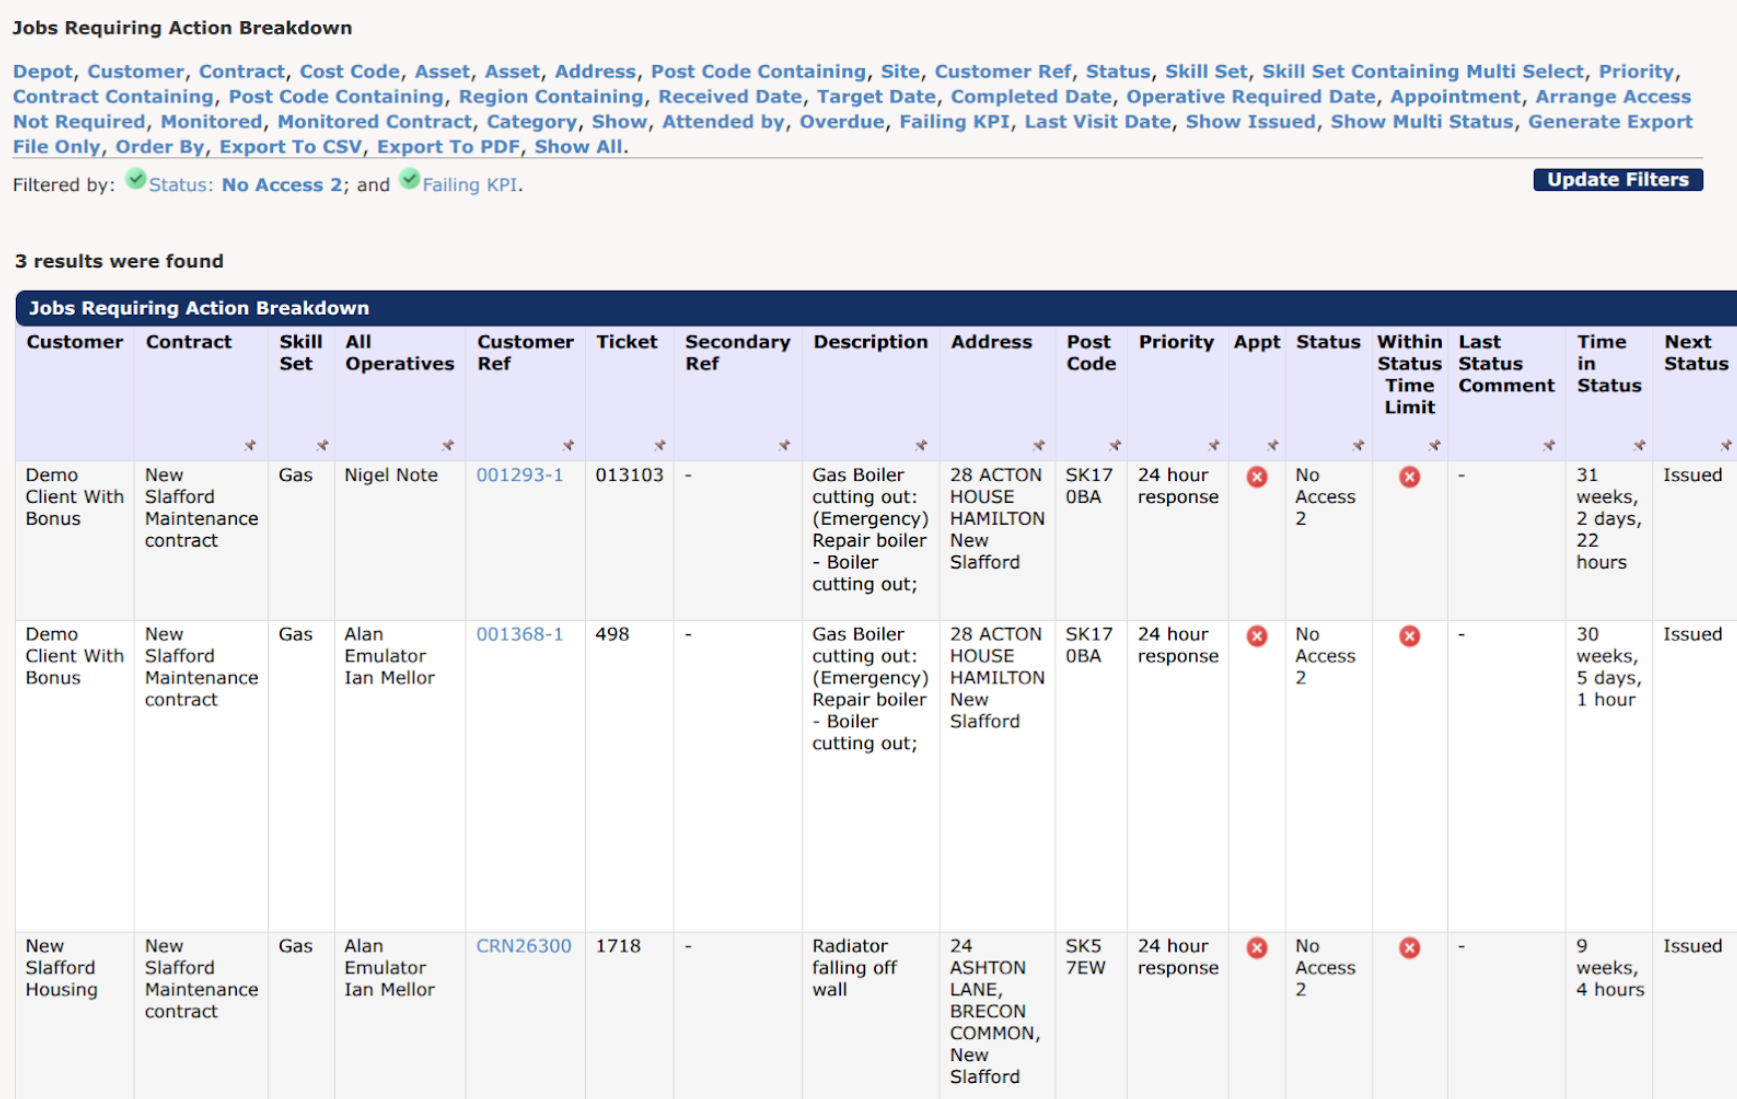
Task: Open the Priority filter option
Action: pos(1635,71)
